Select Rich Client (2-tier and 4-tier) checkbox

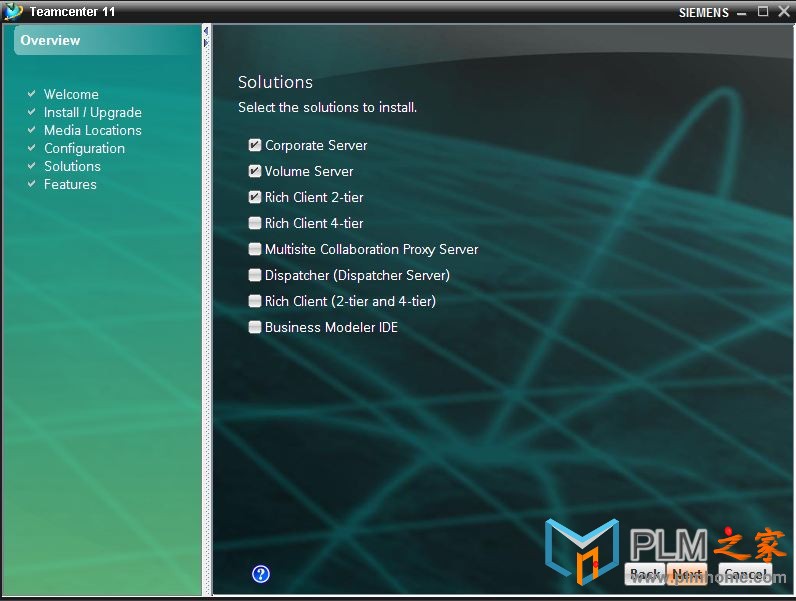[255, 301]
